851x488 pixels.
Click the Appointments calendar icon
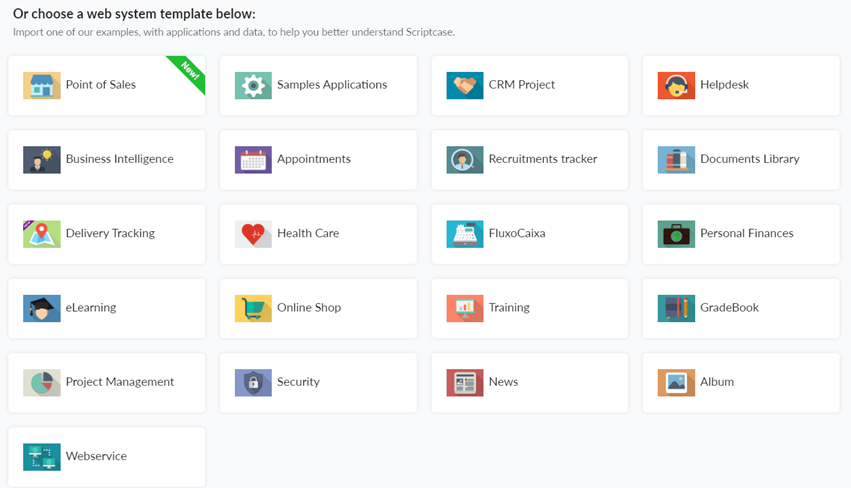point(253,160)
